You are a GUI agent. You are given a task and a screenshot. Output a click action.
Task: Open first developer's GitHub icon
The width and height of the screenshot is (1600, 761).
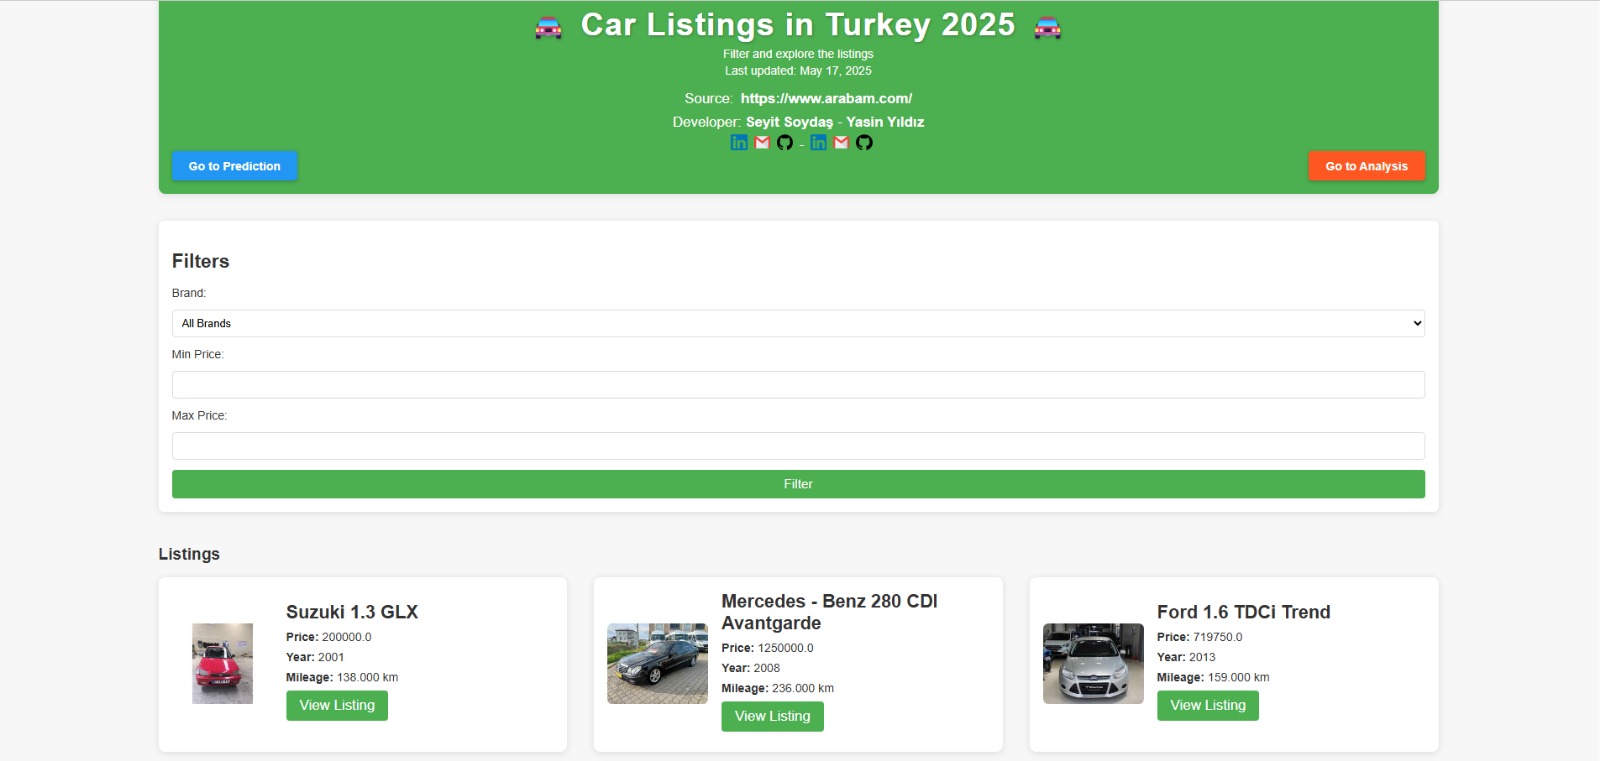point(785,142)
